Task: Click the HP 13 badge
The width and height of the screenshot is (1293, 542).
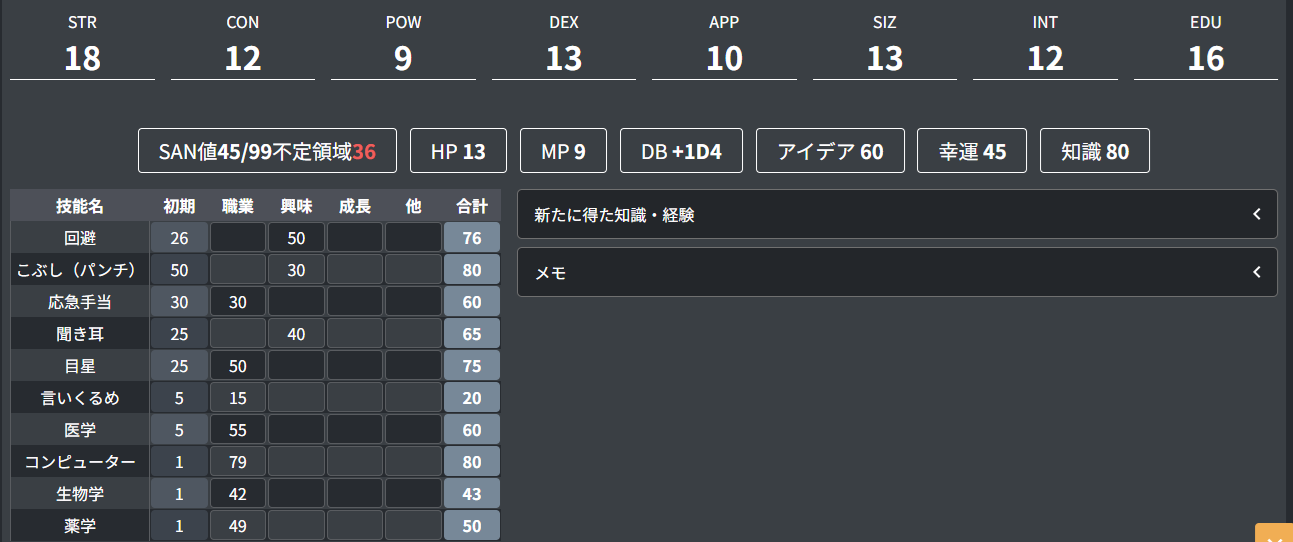Action: click(x=458, y=151)
